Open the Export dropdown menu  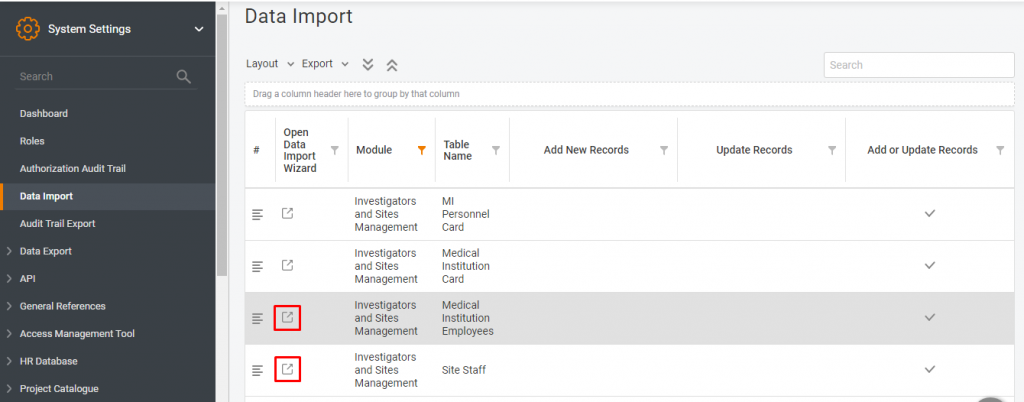click(325, 64)
